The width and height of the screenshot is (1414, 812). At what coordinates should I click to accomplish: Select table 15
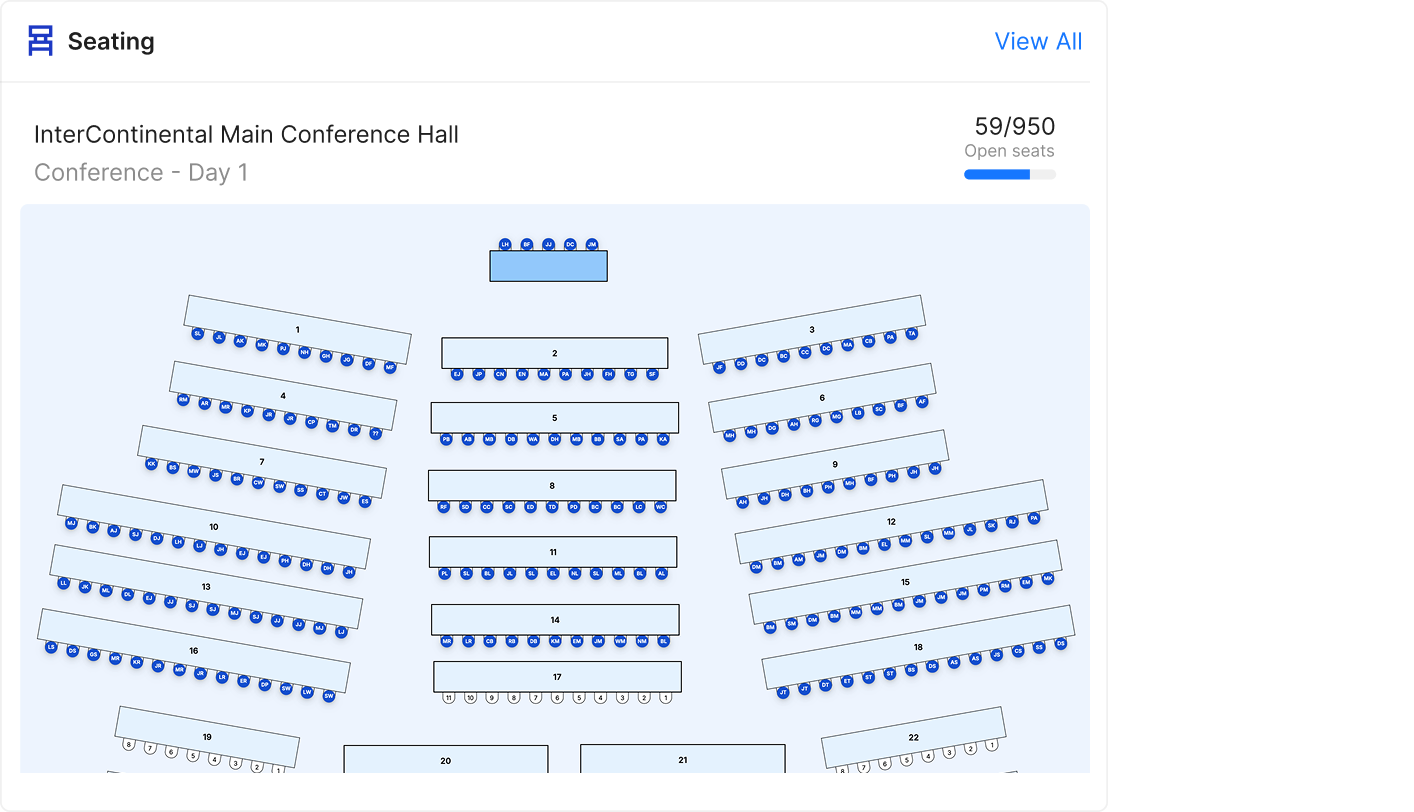(x=905, y=582)
